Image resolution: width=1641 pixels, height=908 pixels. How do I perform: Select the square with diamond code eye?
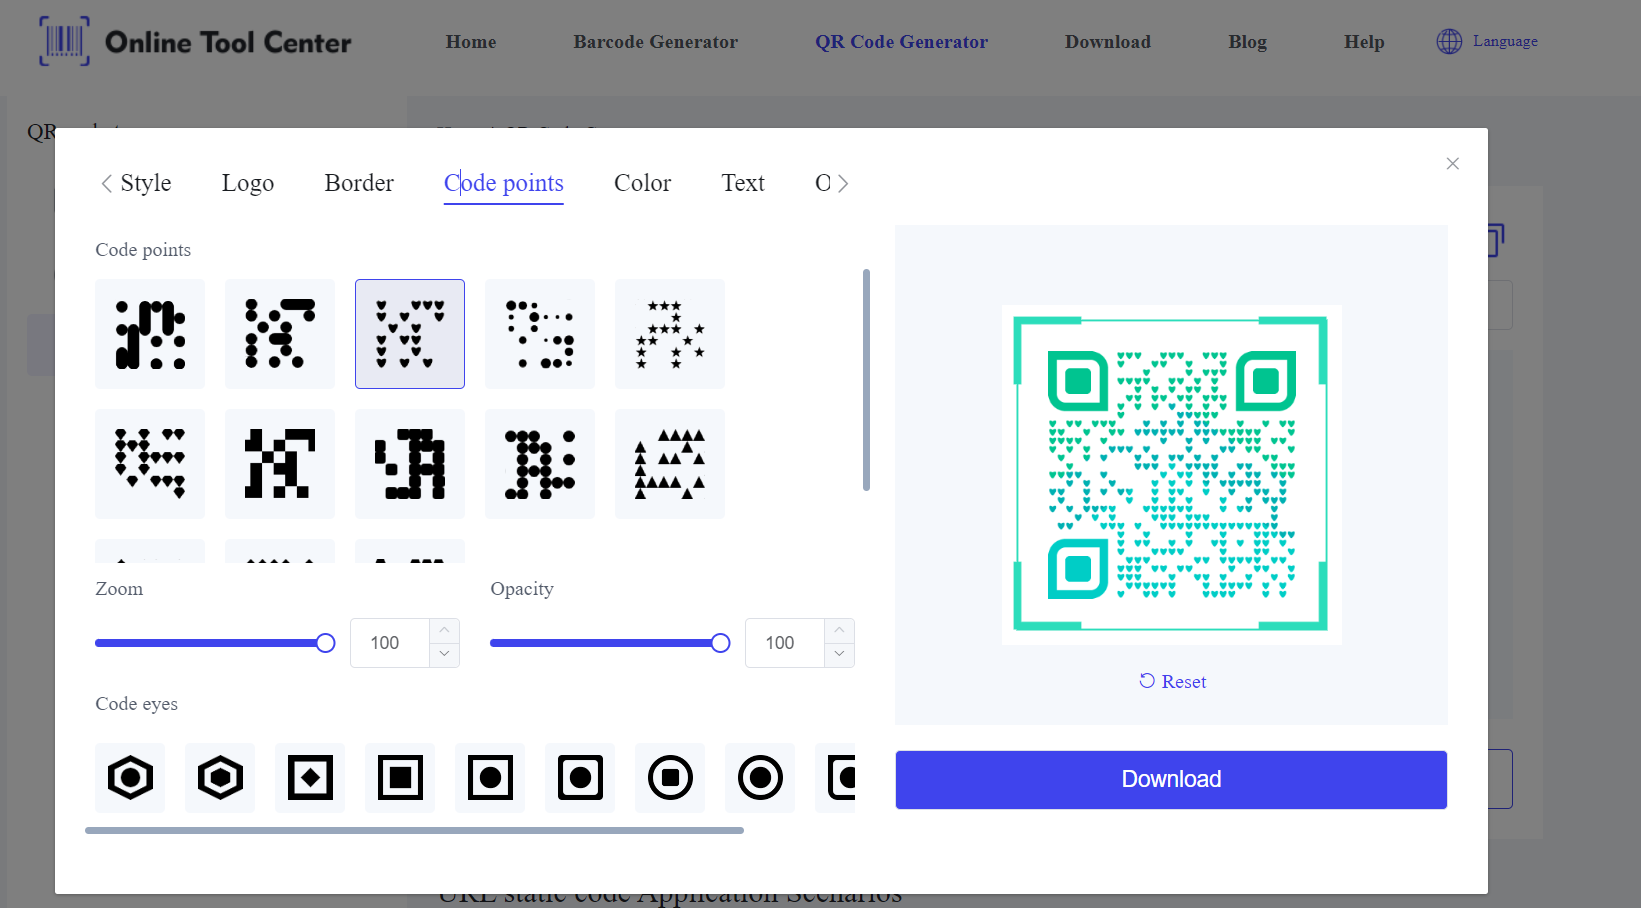tap(310, 778)
